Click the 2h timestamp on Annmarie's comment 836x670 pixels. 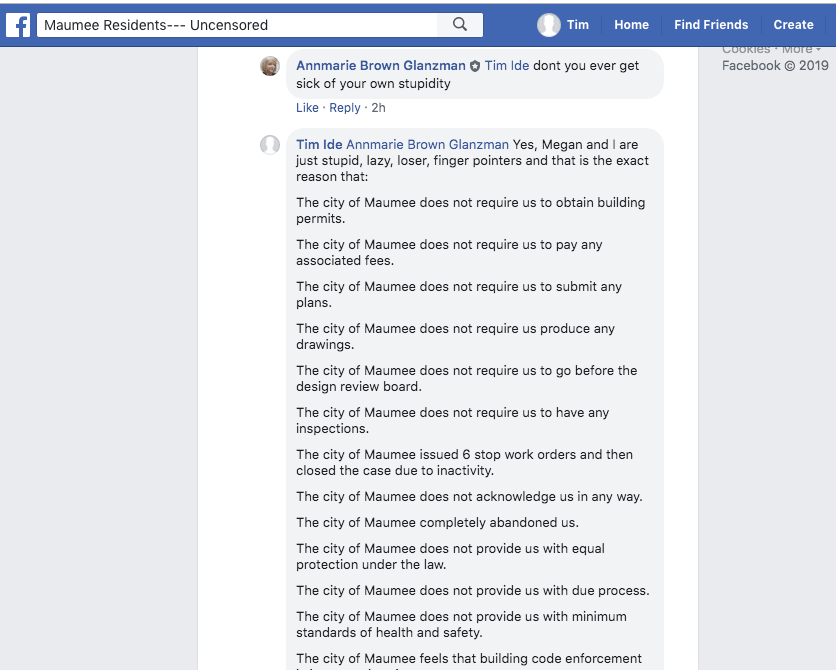pyautogui.click(x=378, y=108)
